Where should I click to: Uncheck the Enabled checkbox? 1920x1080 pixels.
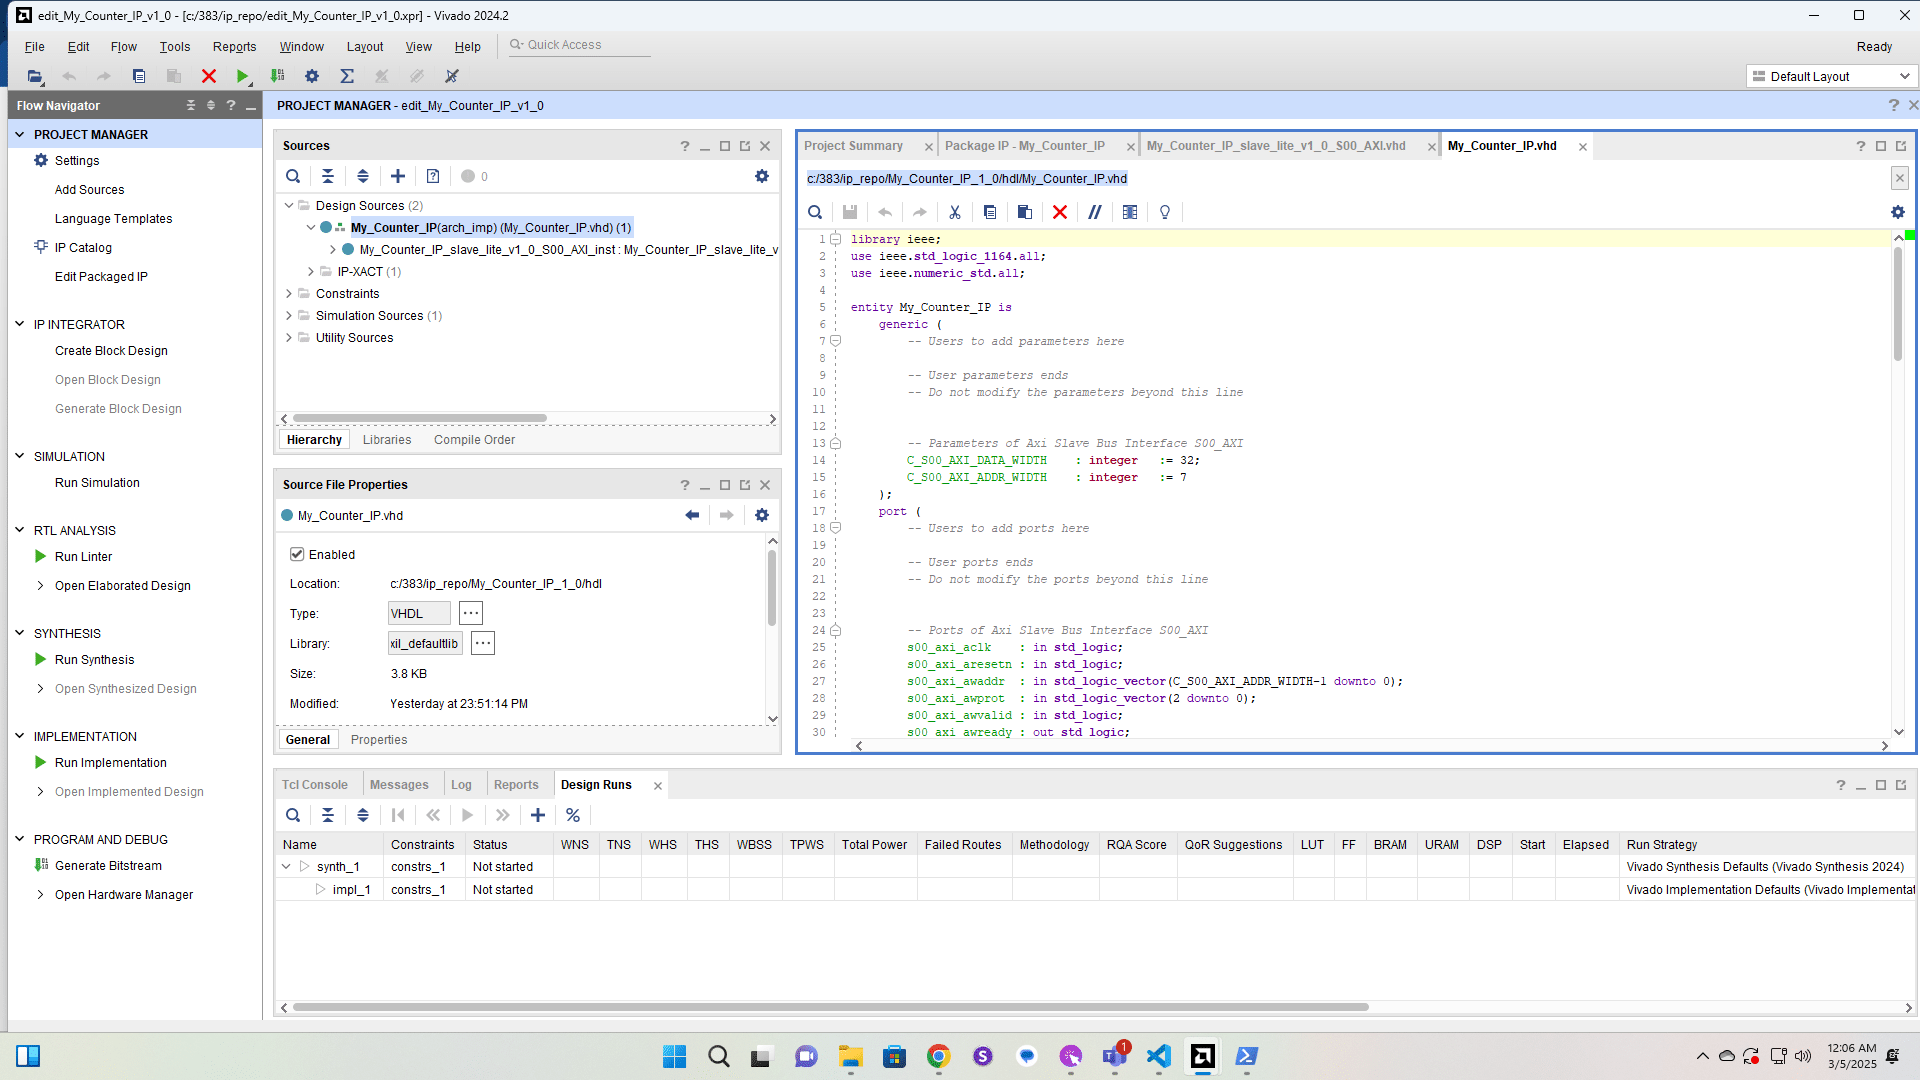297,554
